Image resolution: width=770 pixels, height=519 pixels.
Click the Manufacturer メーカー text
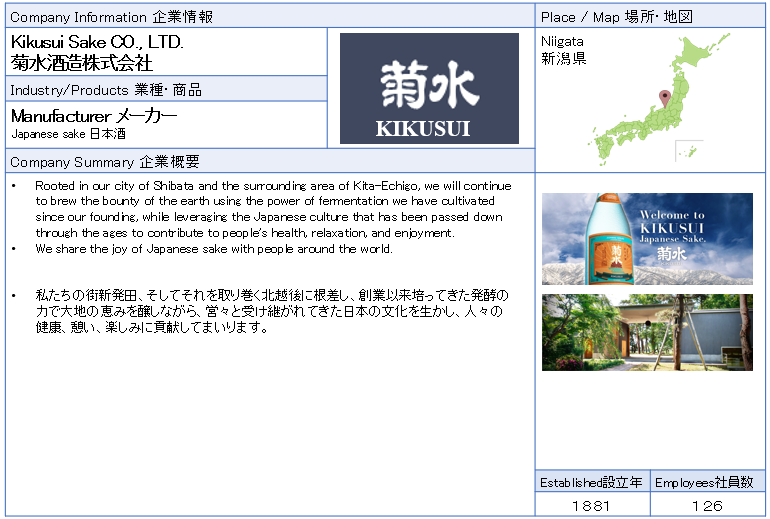click(94, 116)
